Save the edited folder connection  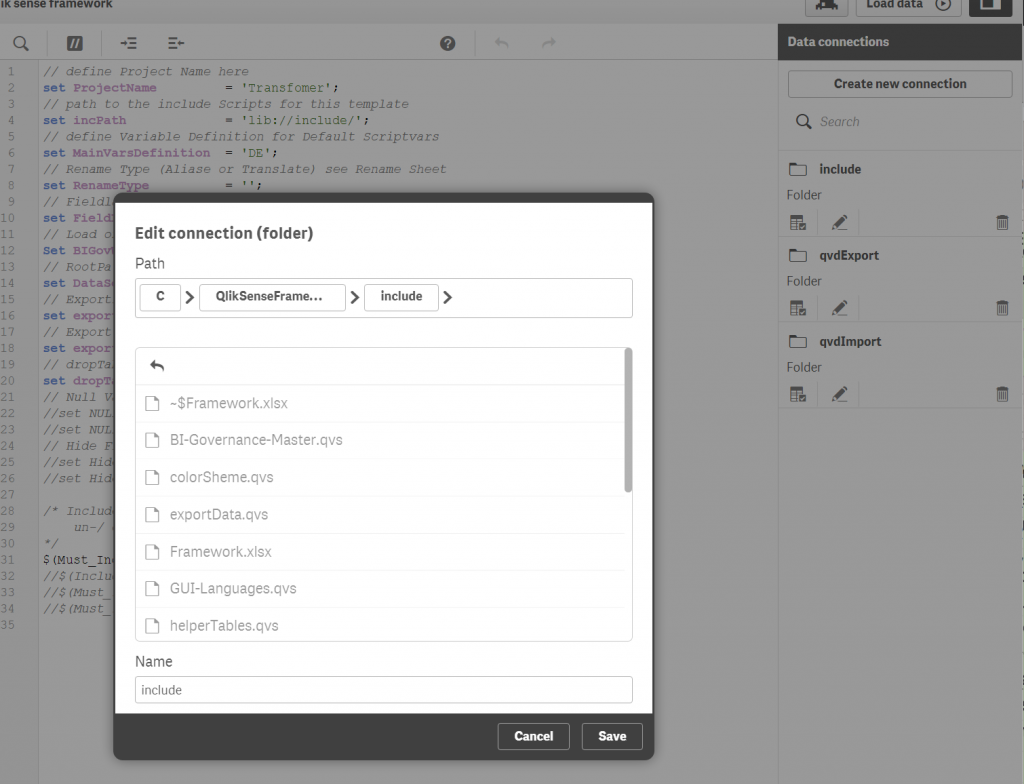[611, 736]
